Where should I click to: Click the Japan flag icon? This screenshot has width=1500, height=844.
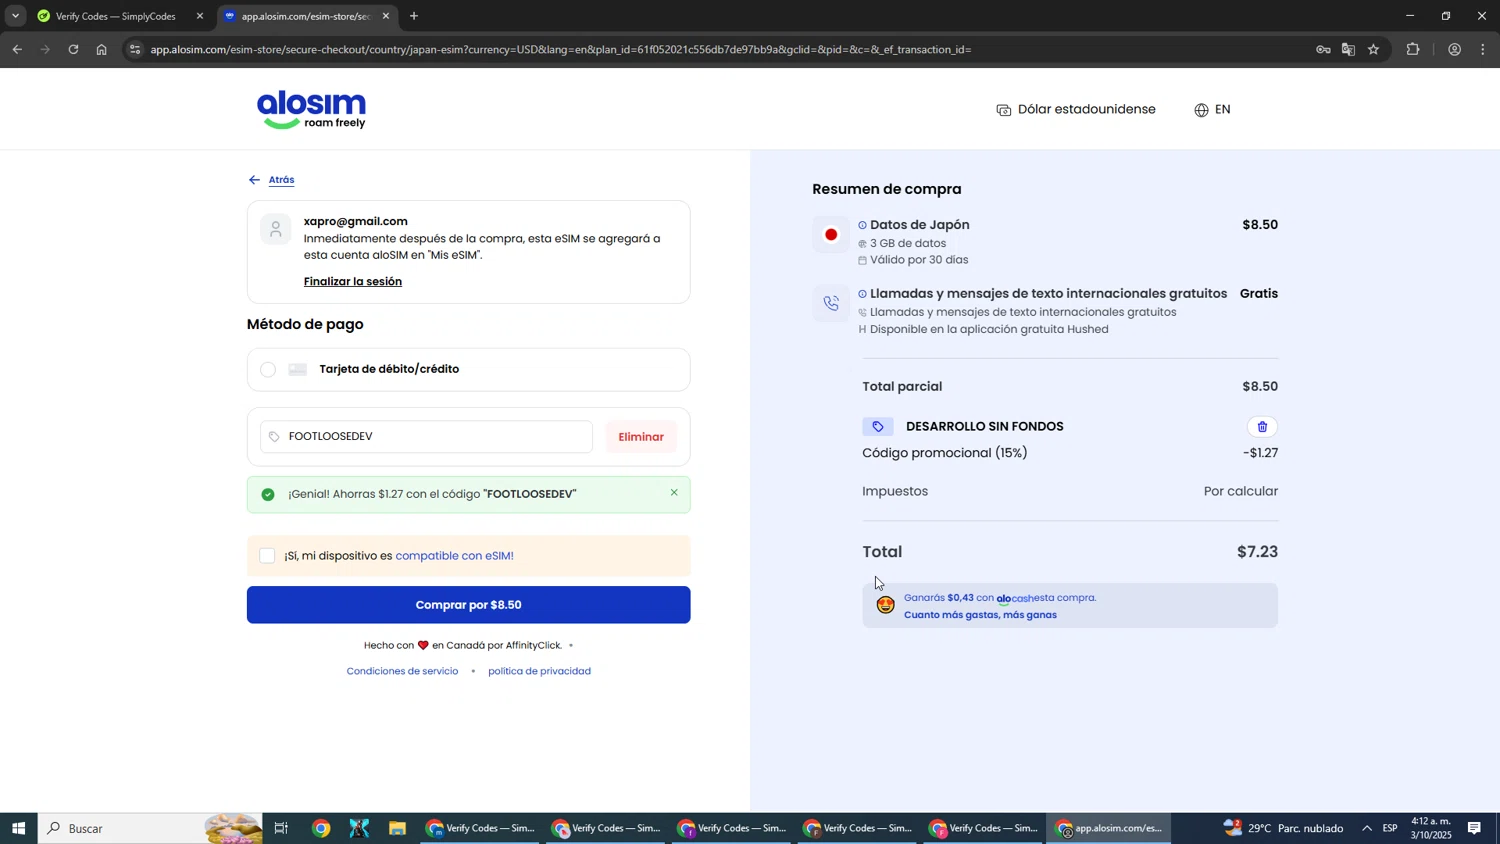[831, 235]
